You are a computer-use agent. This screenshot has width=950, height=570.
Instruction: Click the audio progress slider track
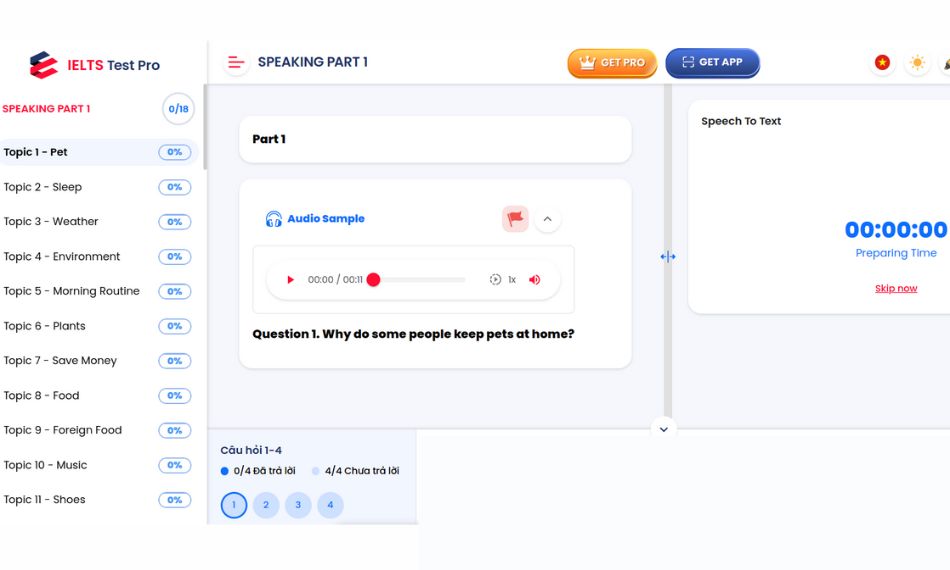point(420,280)
